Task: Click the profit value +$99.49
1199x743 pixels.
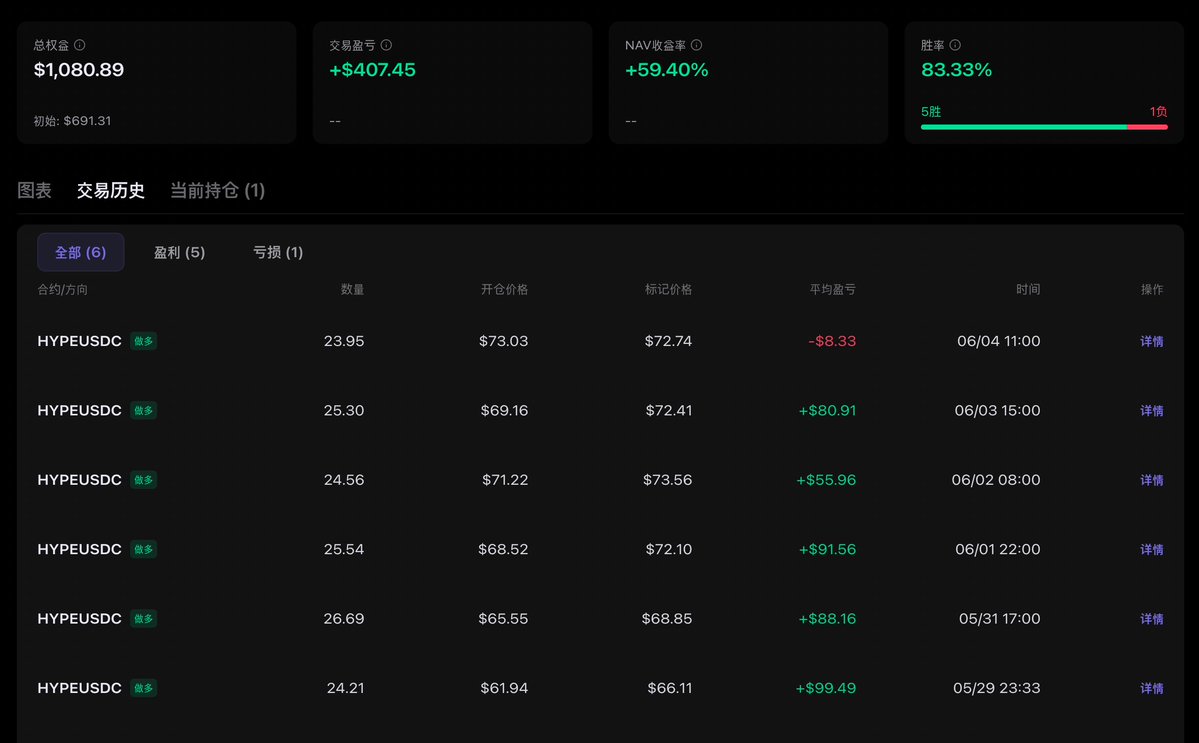Action: click(826, 688)
